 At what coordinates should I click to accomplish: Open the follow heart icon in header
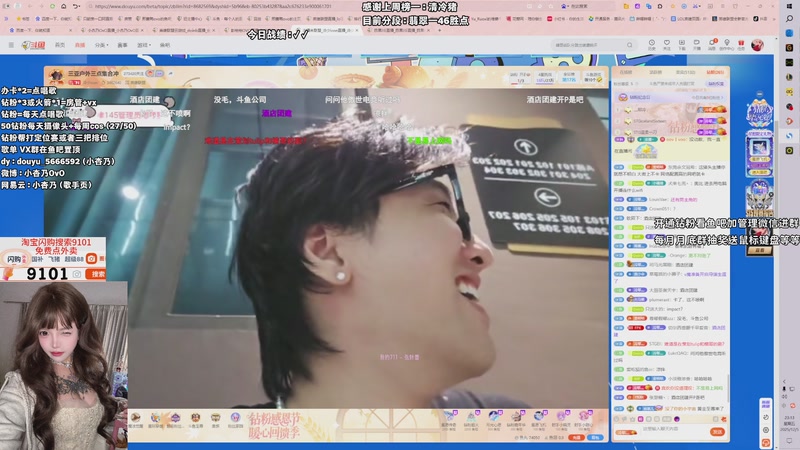[666, 45]
